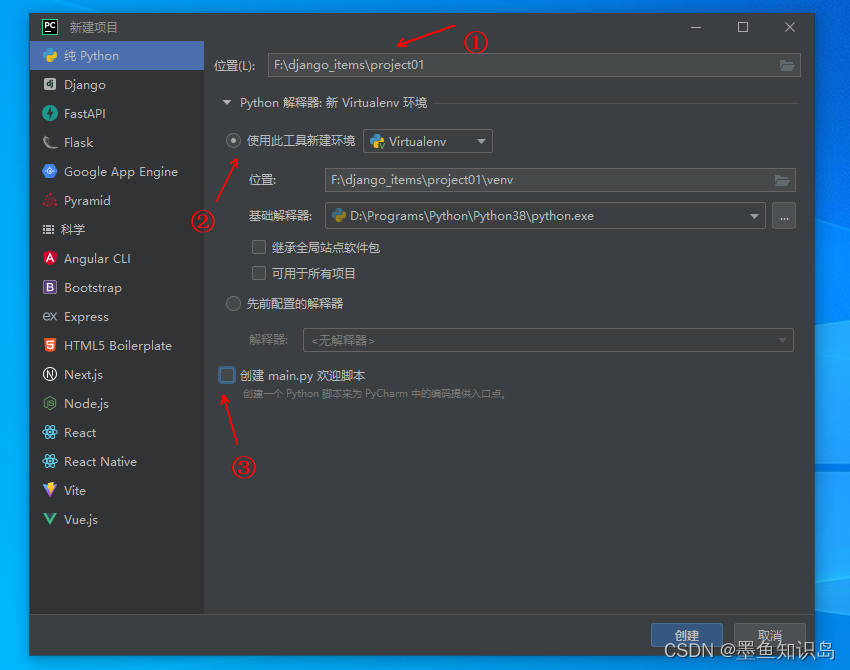Enable 可用于所有项目 checkbox
850x670 pixels.
tap(259, 273)
